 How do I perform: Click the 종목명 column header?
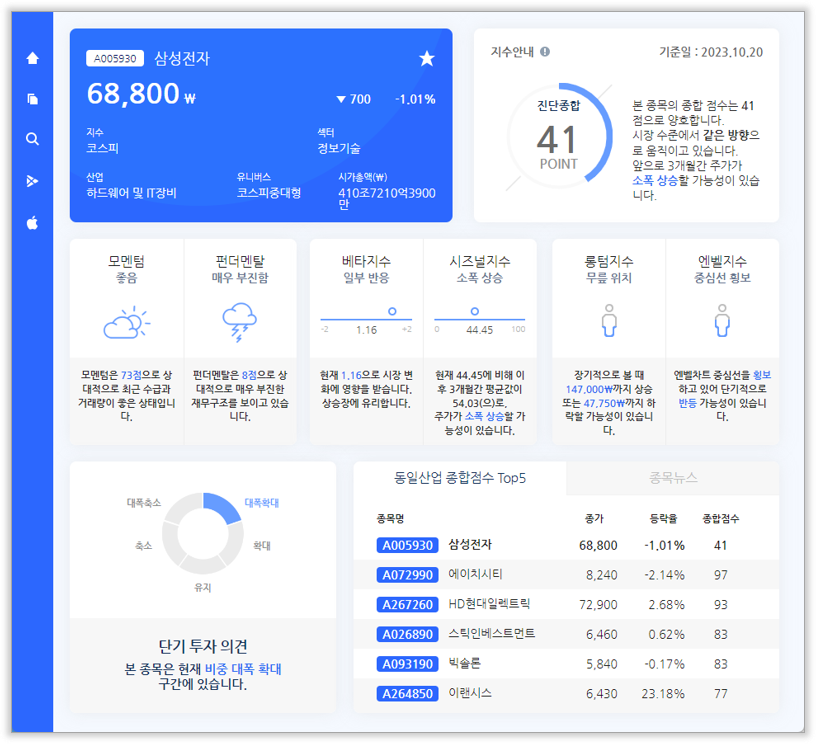pyautogui.click(x=390, y=519)
